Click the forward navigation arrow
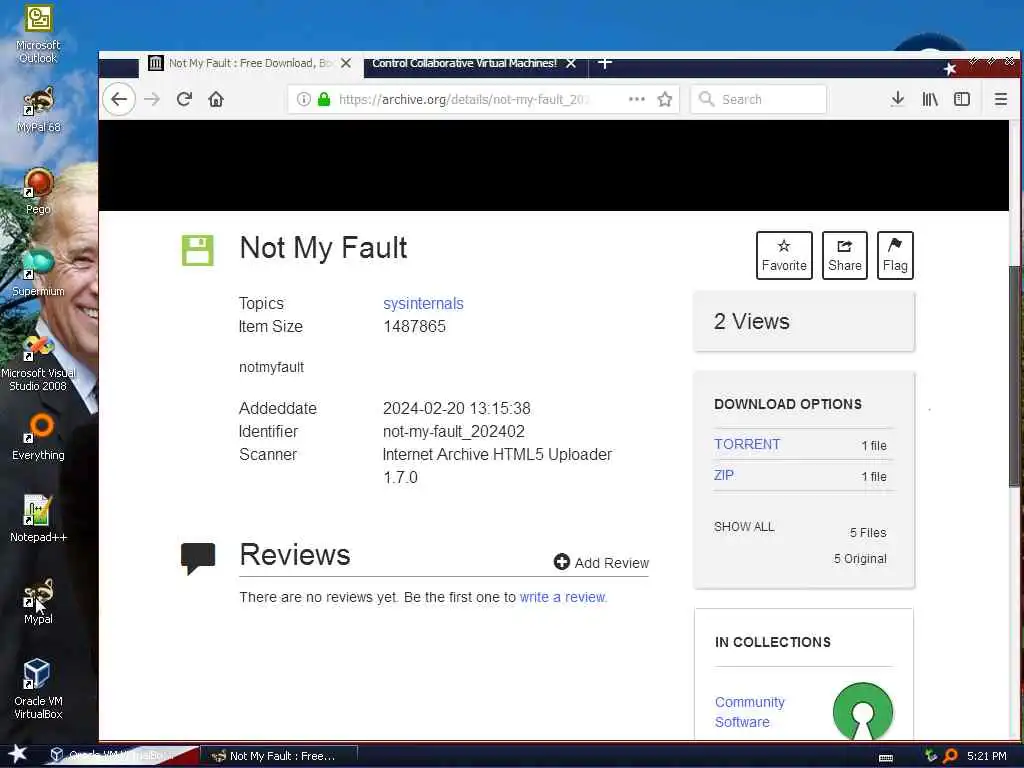 [x=152, y=99]
